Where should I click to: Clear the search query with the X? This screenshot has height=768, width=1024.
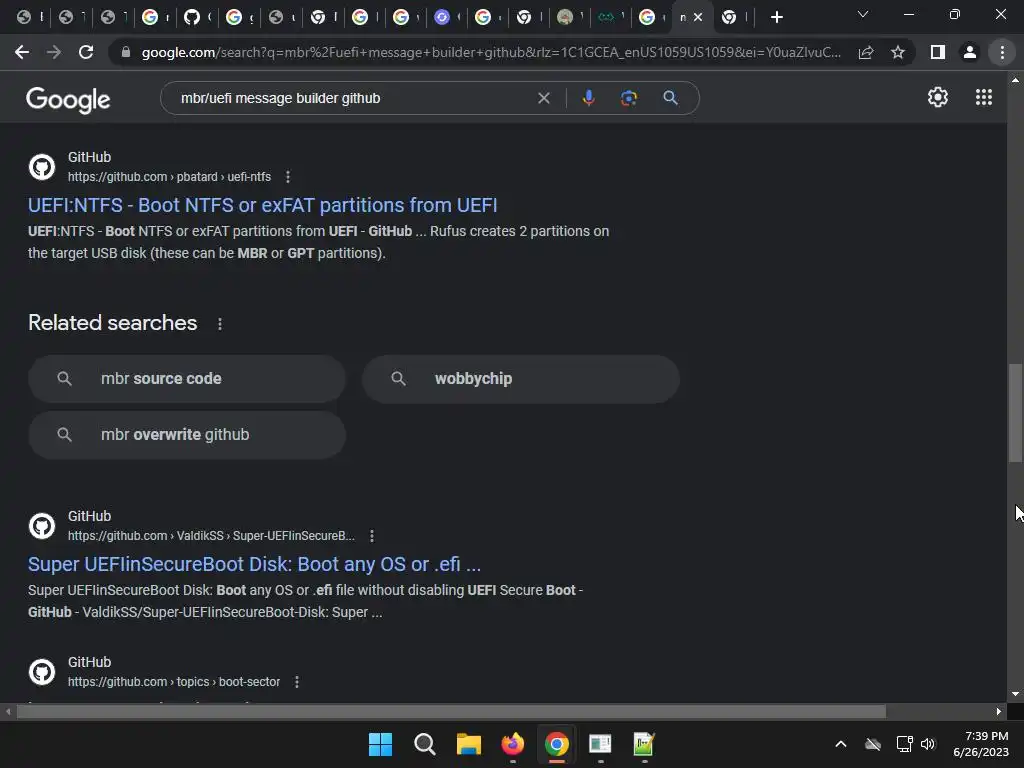[543, 98]
